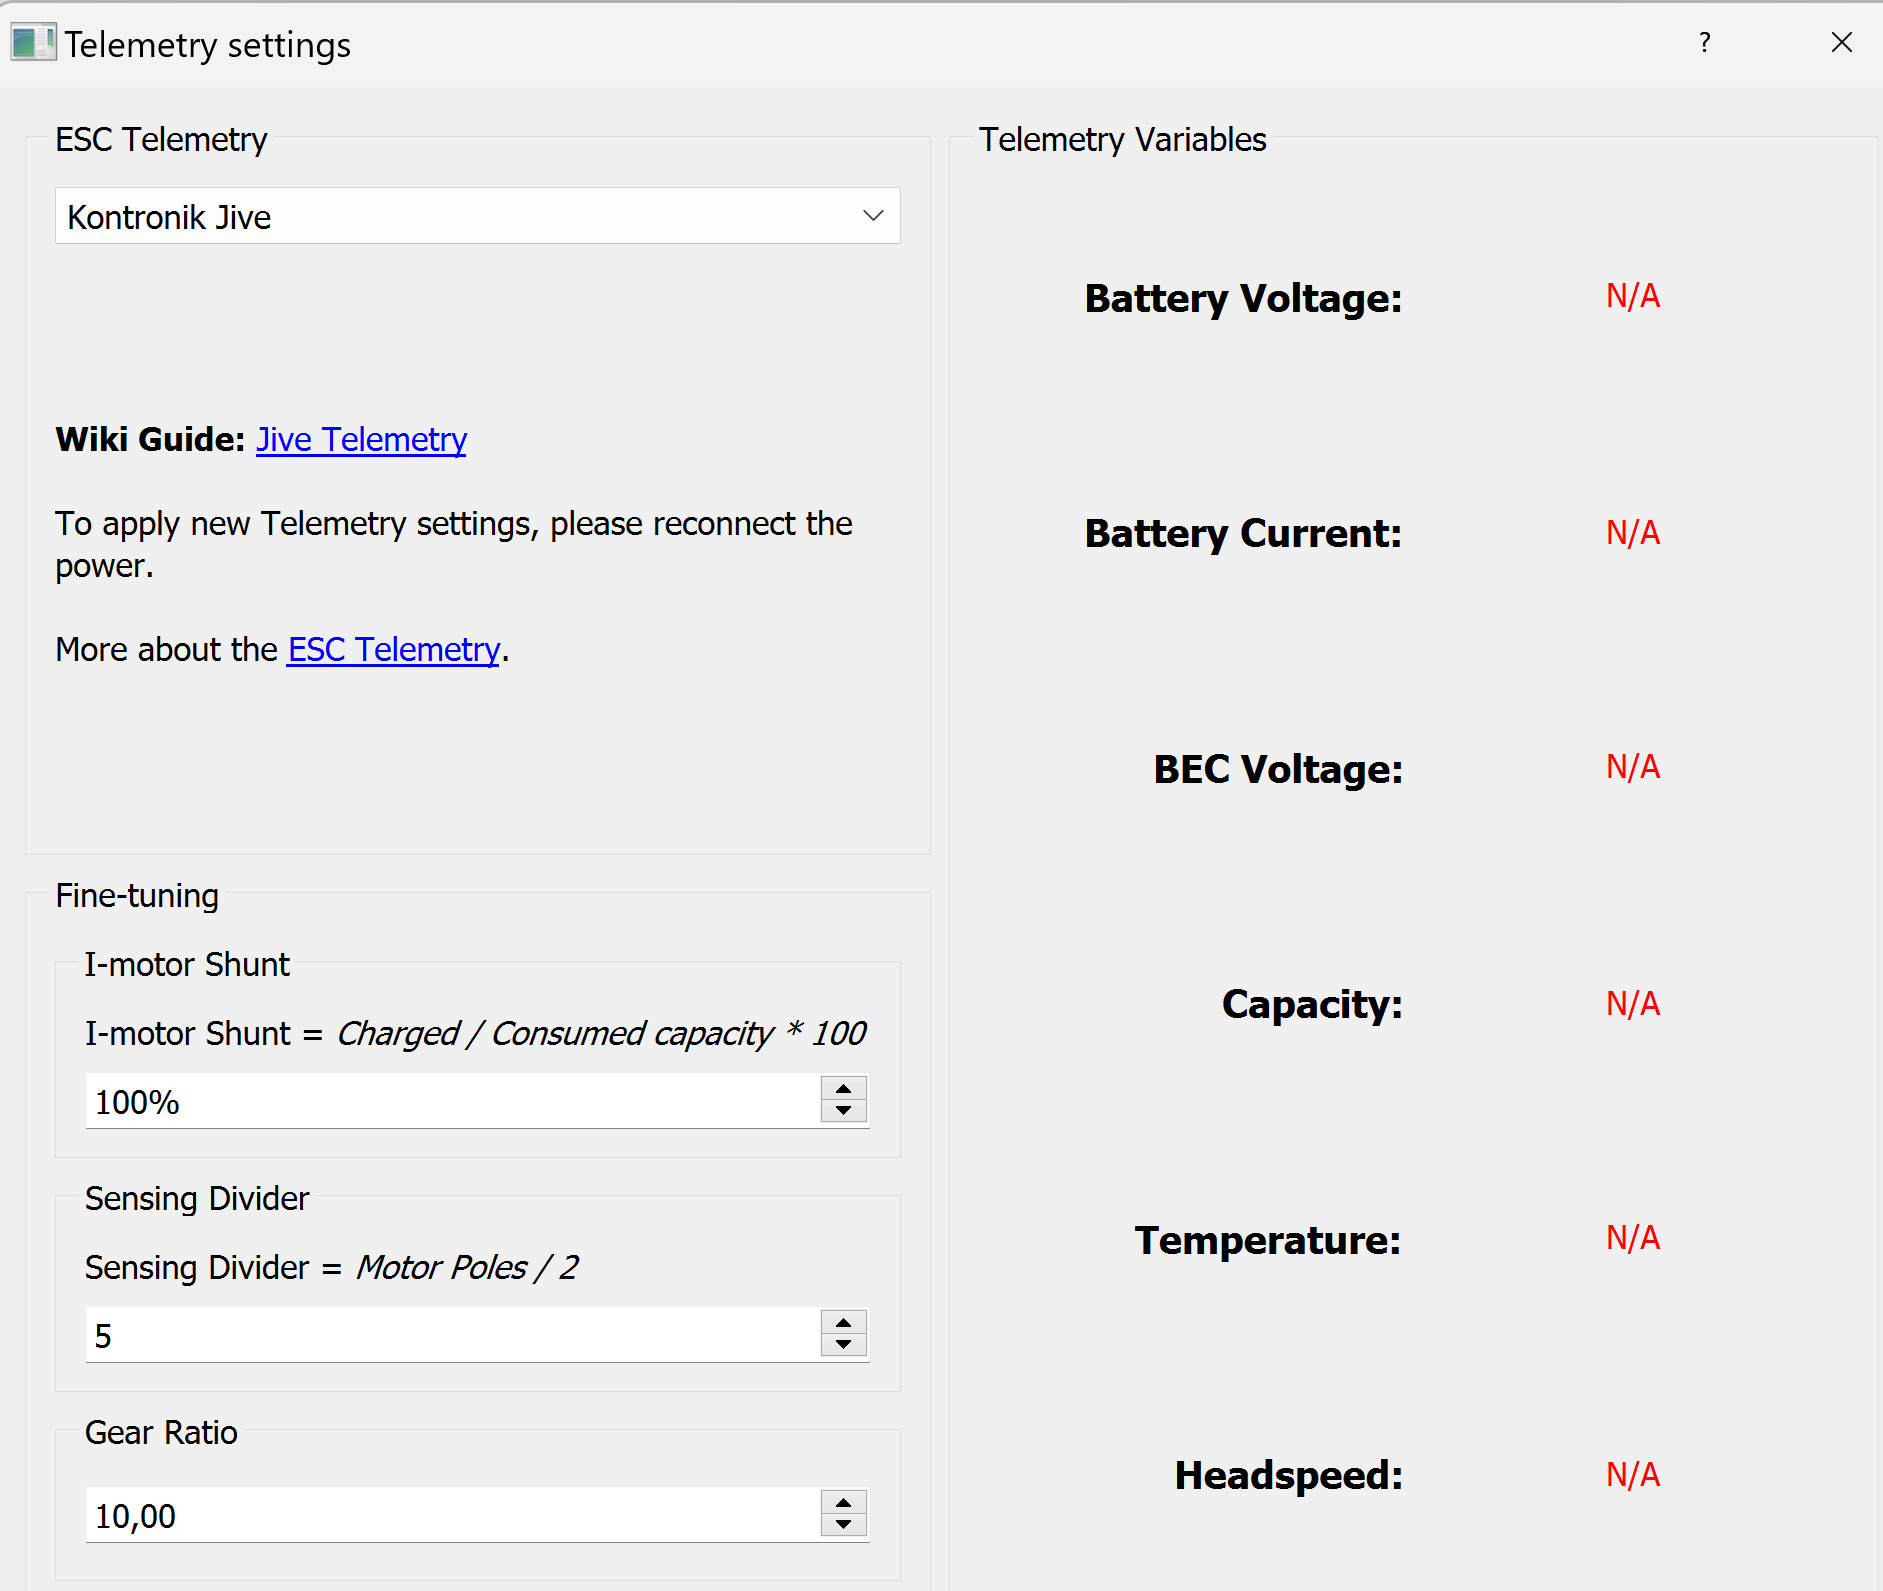The width and height of the screenshot is (1883, 1591).
Task: Click the I-motor Shunt 100% field
Action: click(450, 1101)
